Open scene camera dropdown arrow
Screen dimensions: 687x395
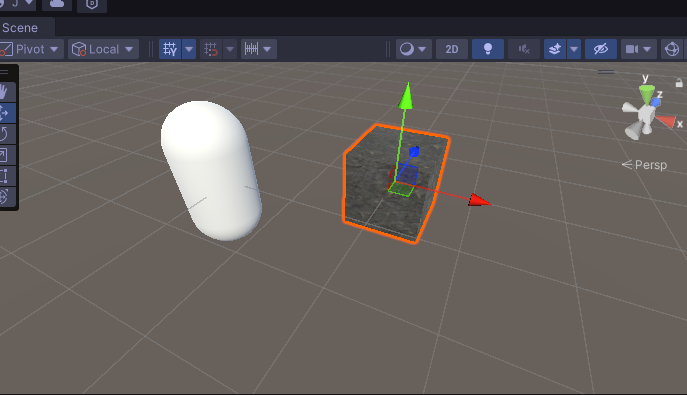(648, 49)
